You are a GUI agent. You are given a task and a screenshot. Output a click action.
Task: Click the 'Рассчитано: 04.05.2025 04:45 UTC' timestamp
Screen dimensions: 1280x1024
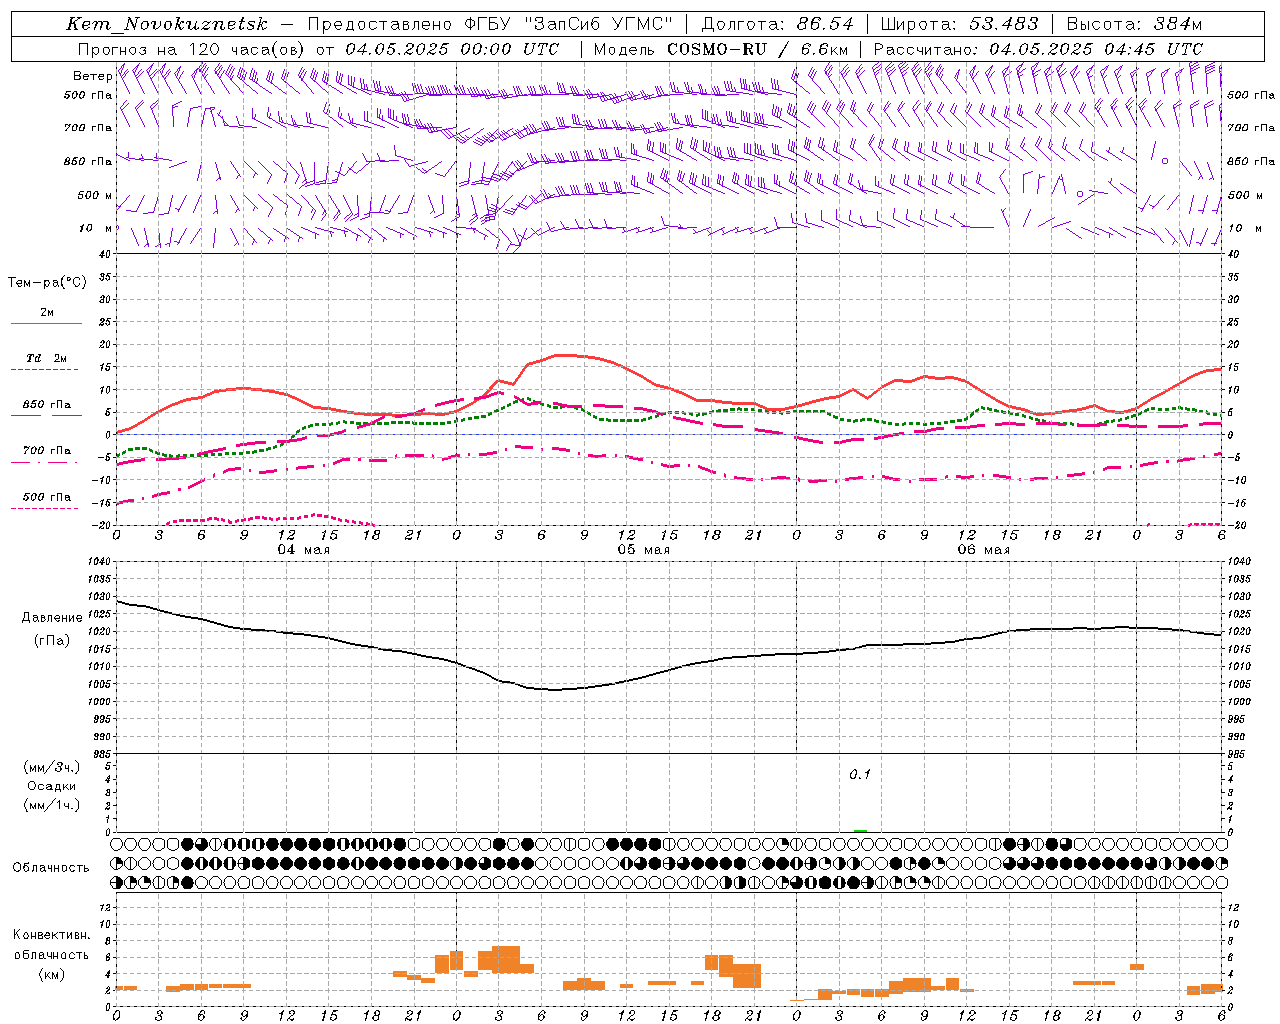(x=1038, y=49)
